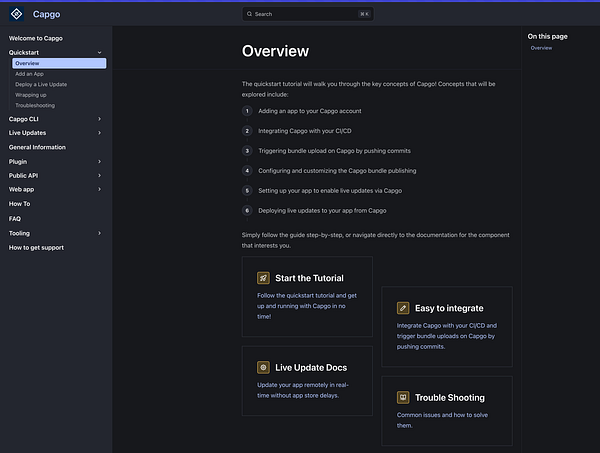Click "Configuring and customizing the Capgo bundle publishing"
600x453 pixels.
tap(337, 171)
